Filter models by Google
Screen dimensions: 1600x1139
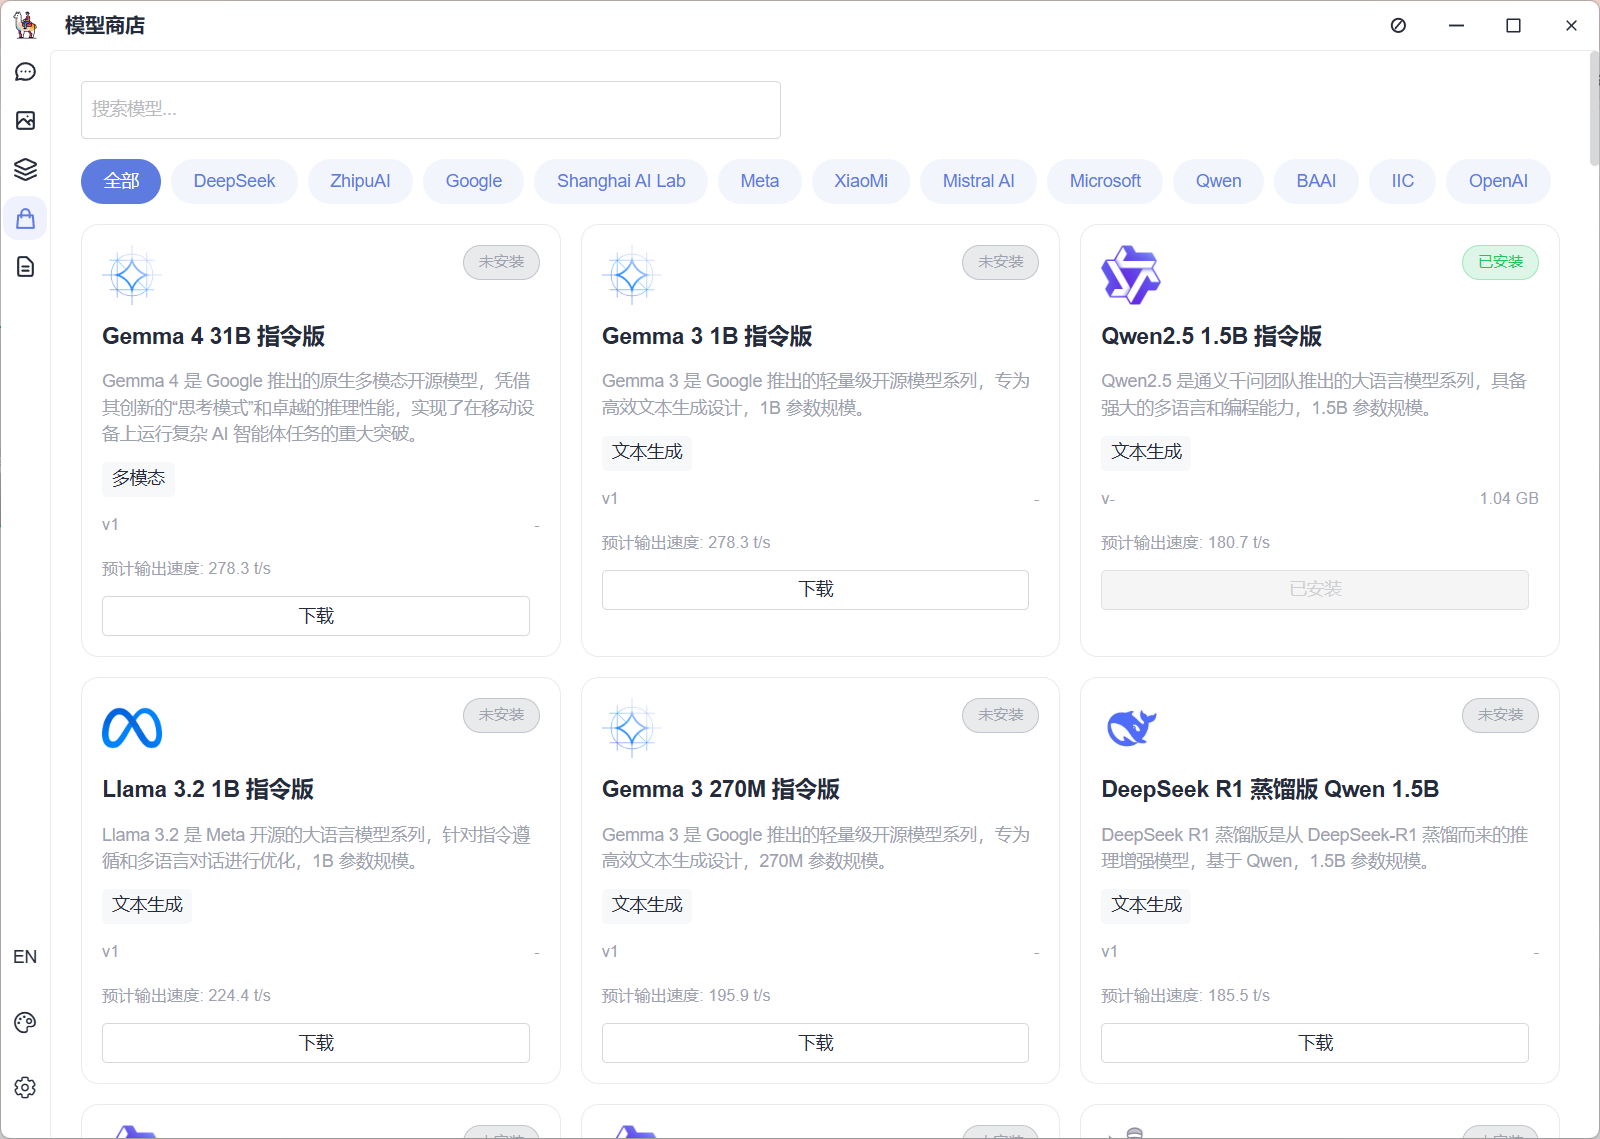tap(474, 181)
